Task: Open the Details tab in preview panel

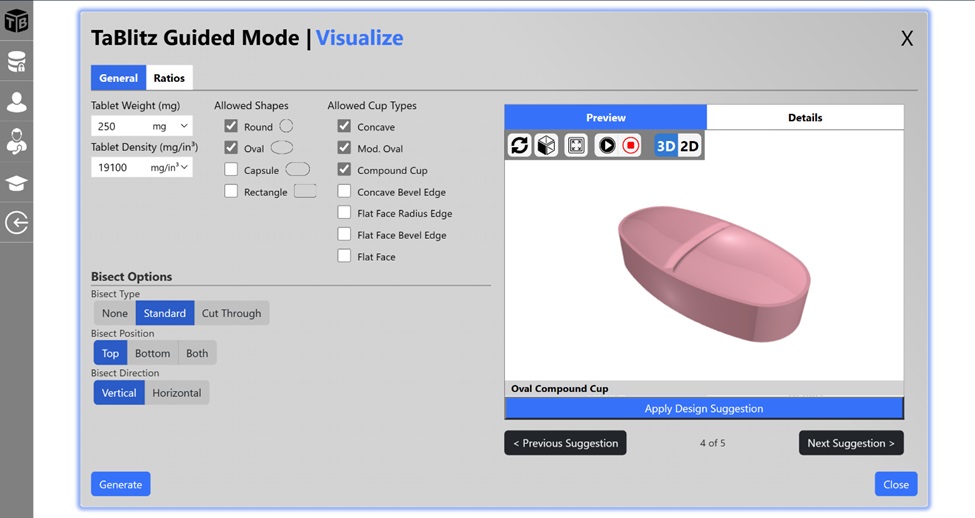Action: tap(804, 118)
